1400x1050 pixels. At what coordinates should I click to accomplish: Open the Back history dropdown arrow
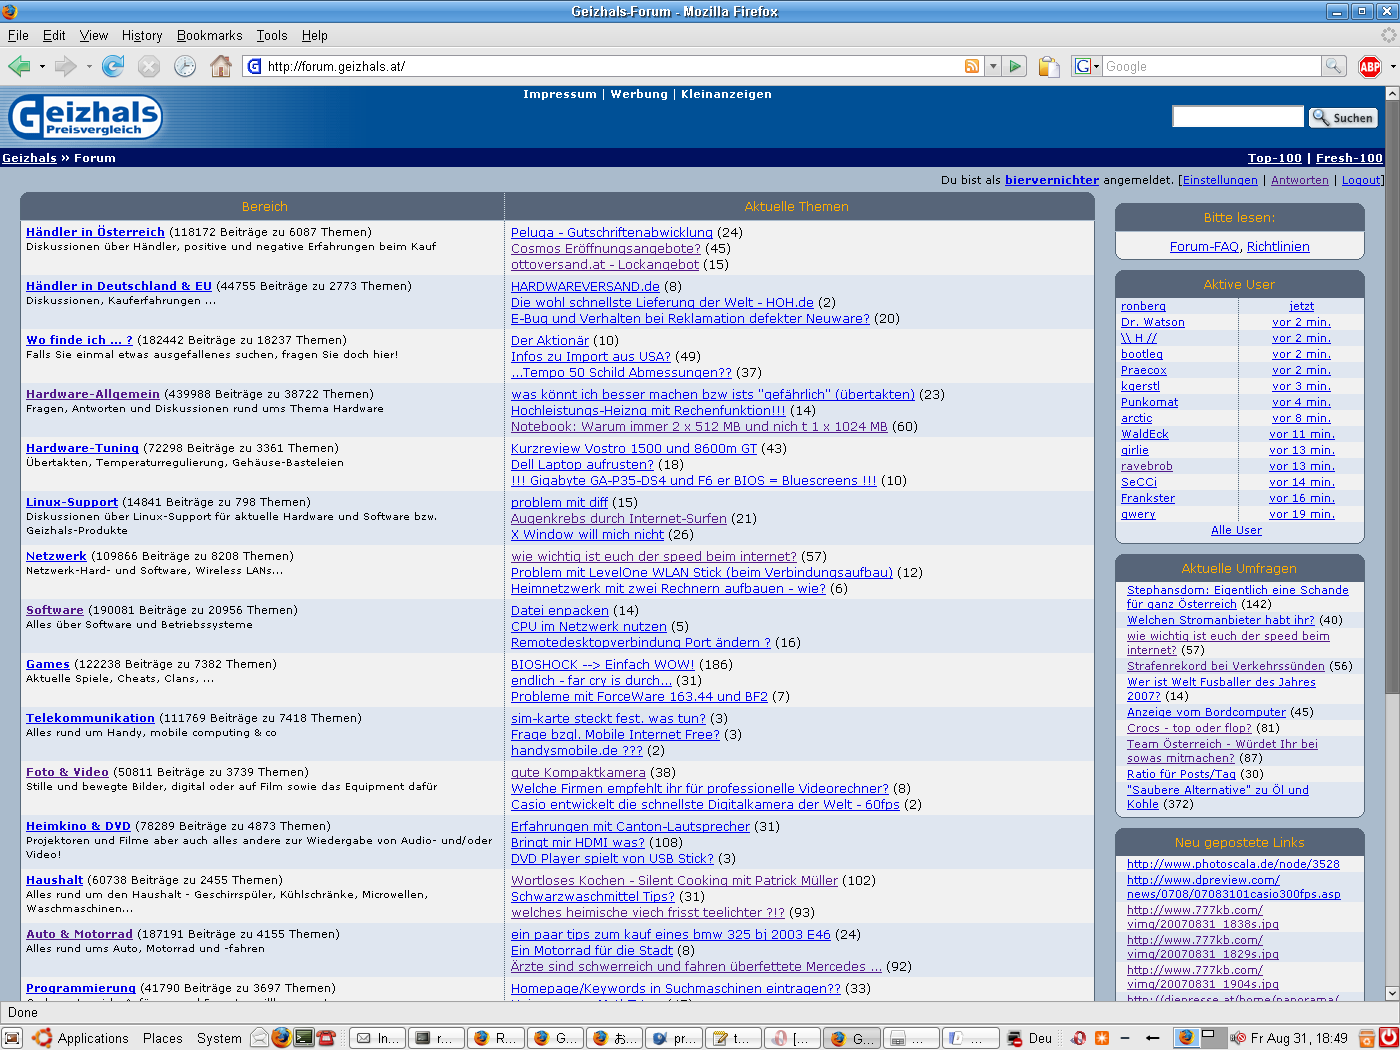tap(42, 67)
